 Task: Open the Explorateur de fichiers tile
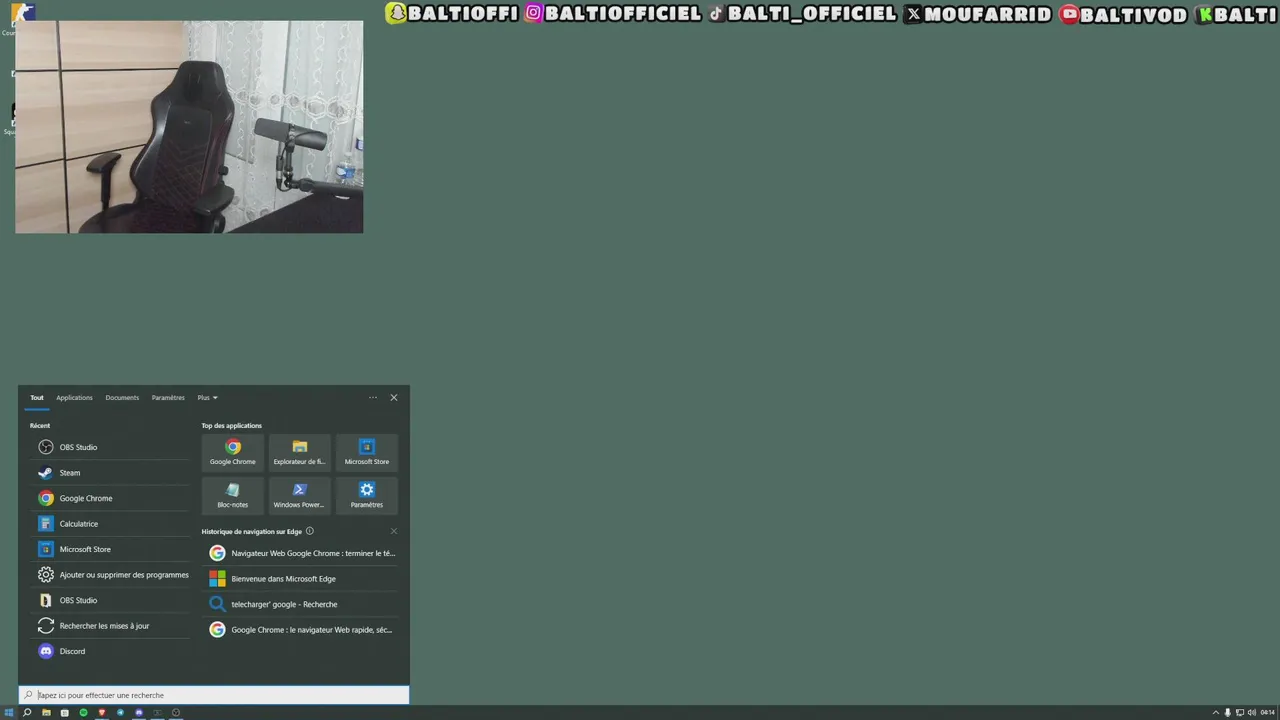(300, 453)
